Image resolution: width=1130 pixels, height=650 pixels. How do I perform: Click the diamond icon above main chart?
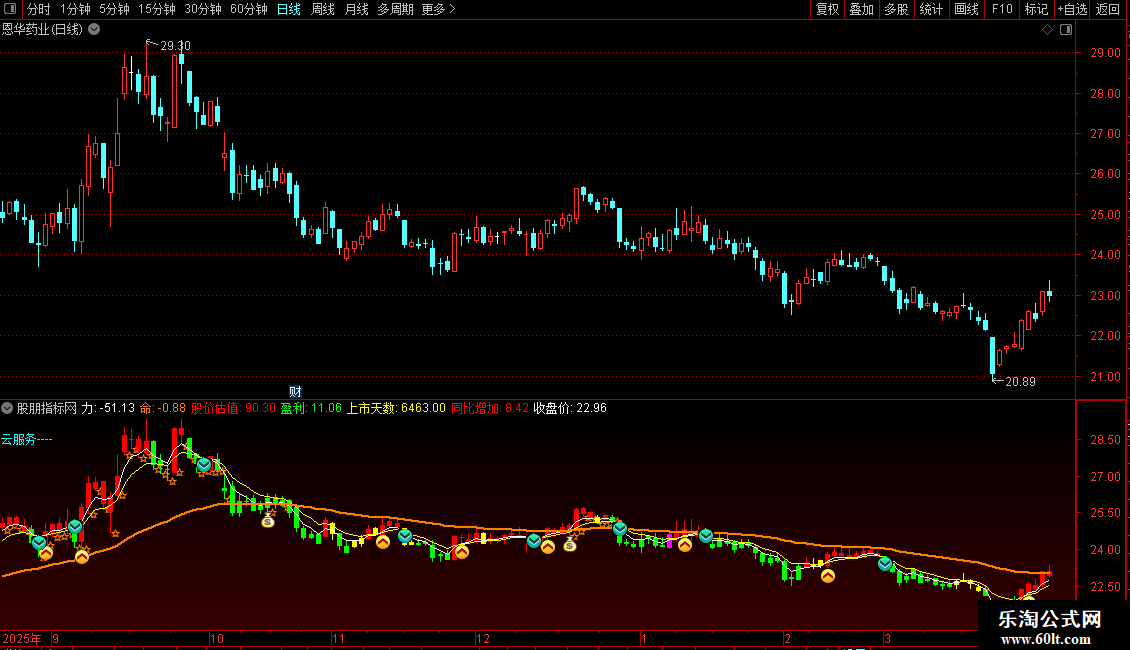coord(1047,30)
